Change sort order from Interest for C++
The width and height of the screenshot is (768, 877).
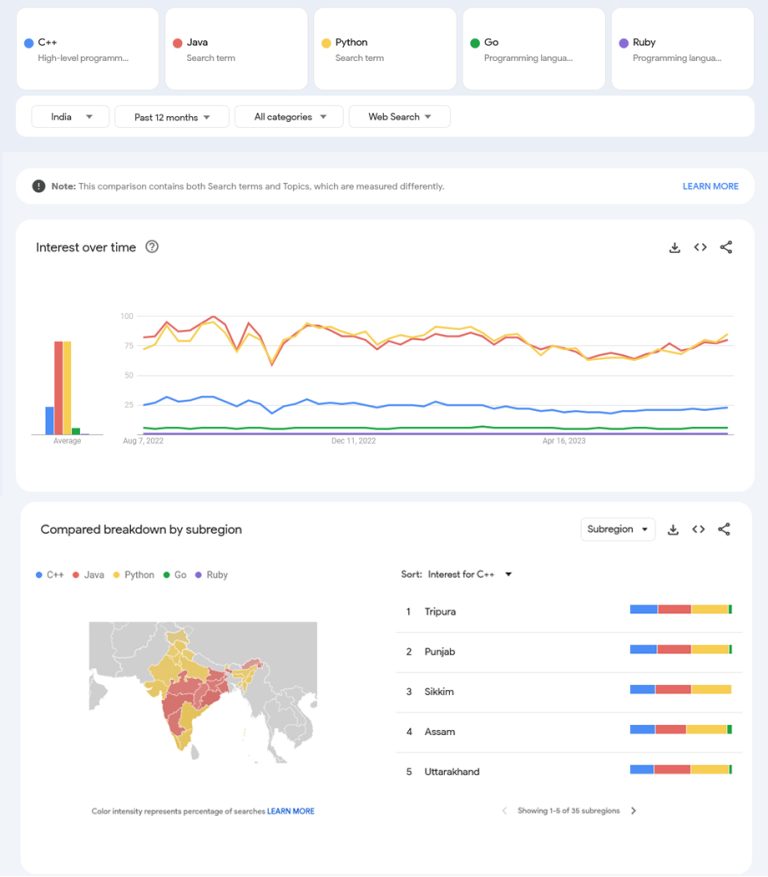469,575
